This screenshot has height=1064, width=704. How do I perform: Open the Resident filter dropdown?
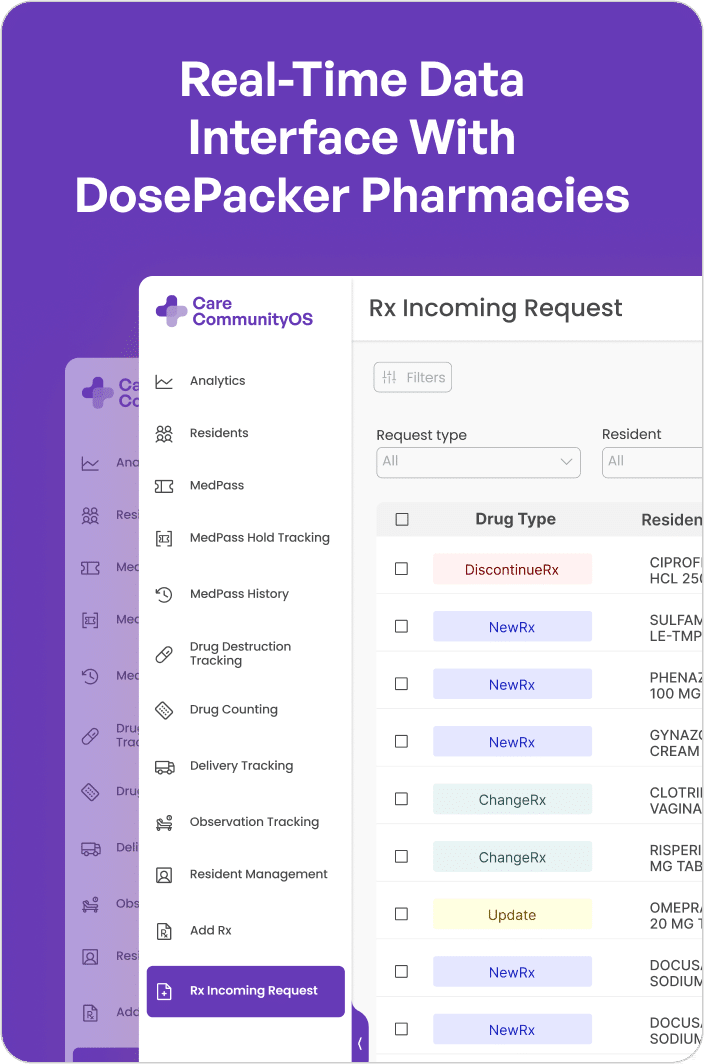tap(652, 462)
